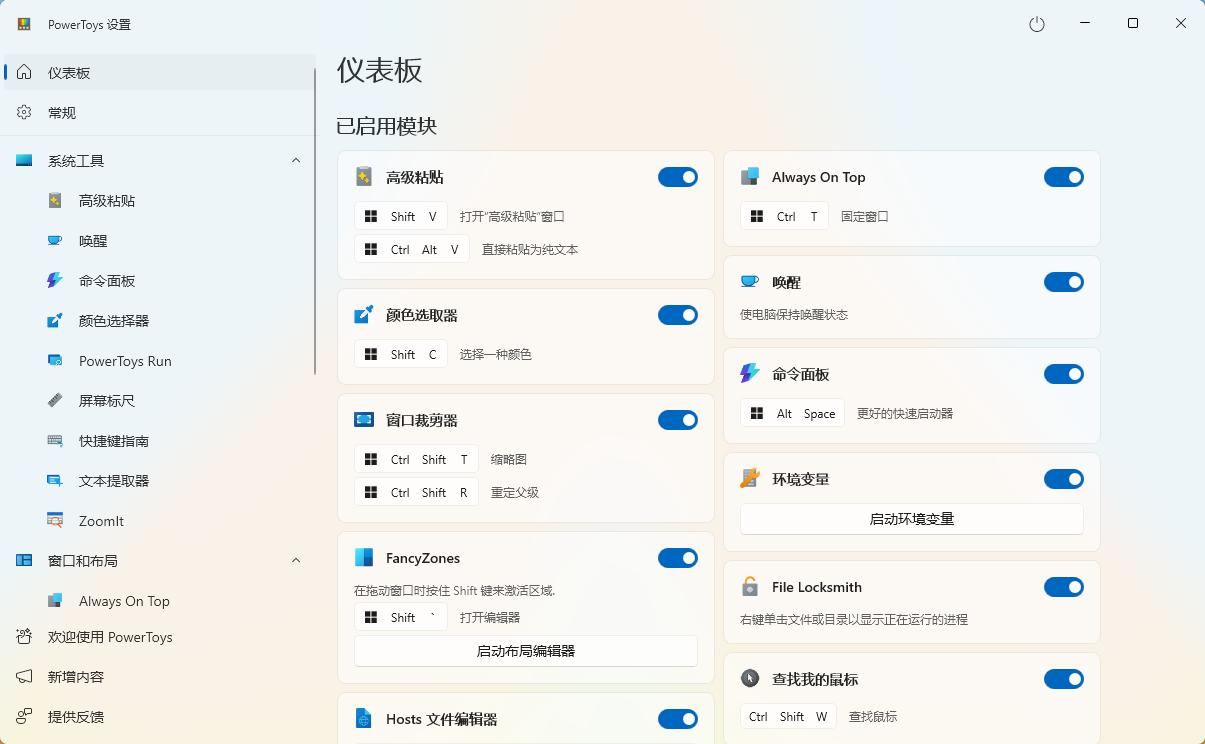Collapse the 窗口和布局 group chevron
This screenshot has height=744, width=1205.
296,561
